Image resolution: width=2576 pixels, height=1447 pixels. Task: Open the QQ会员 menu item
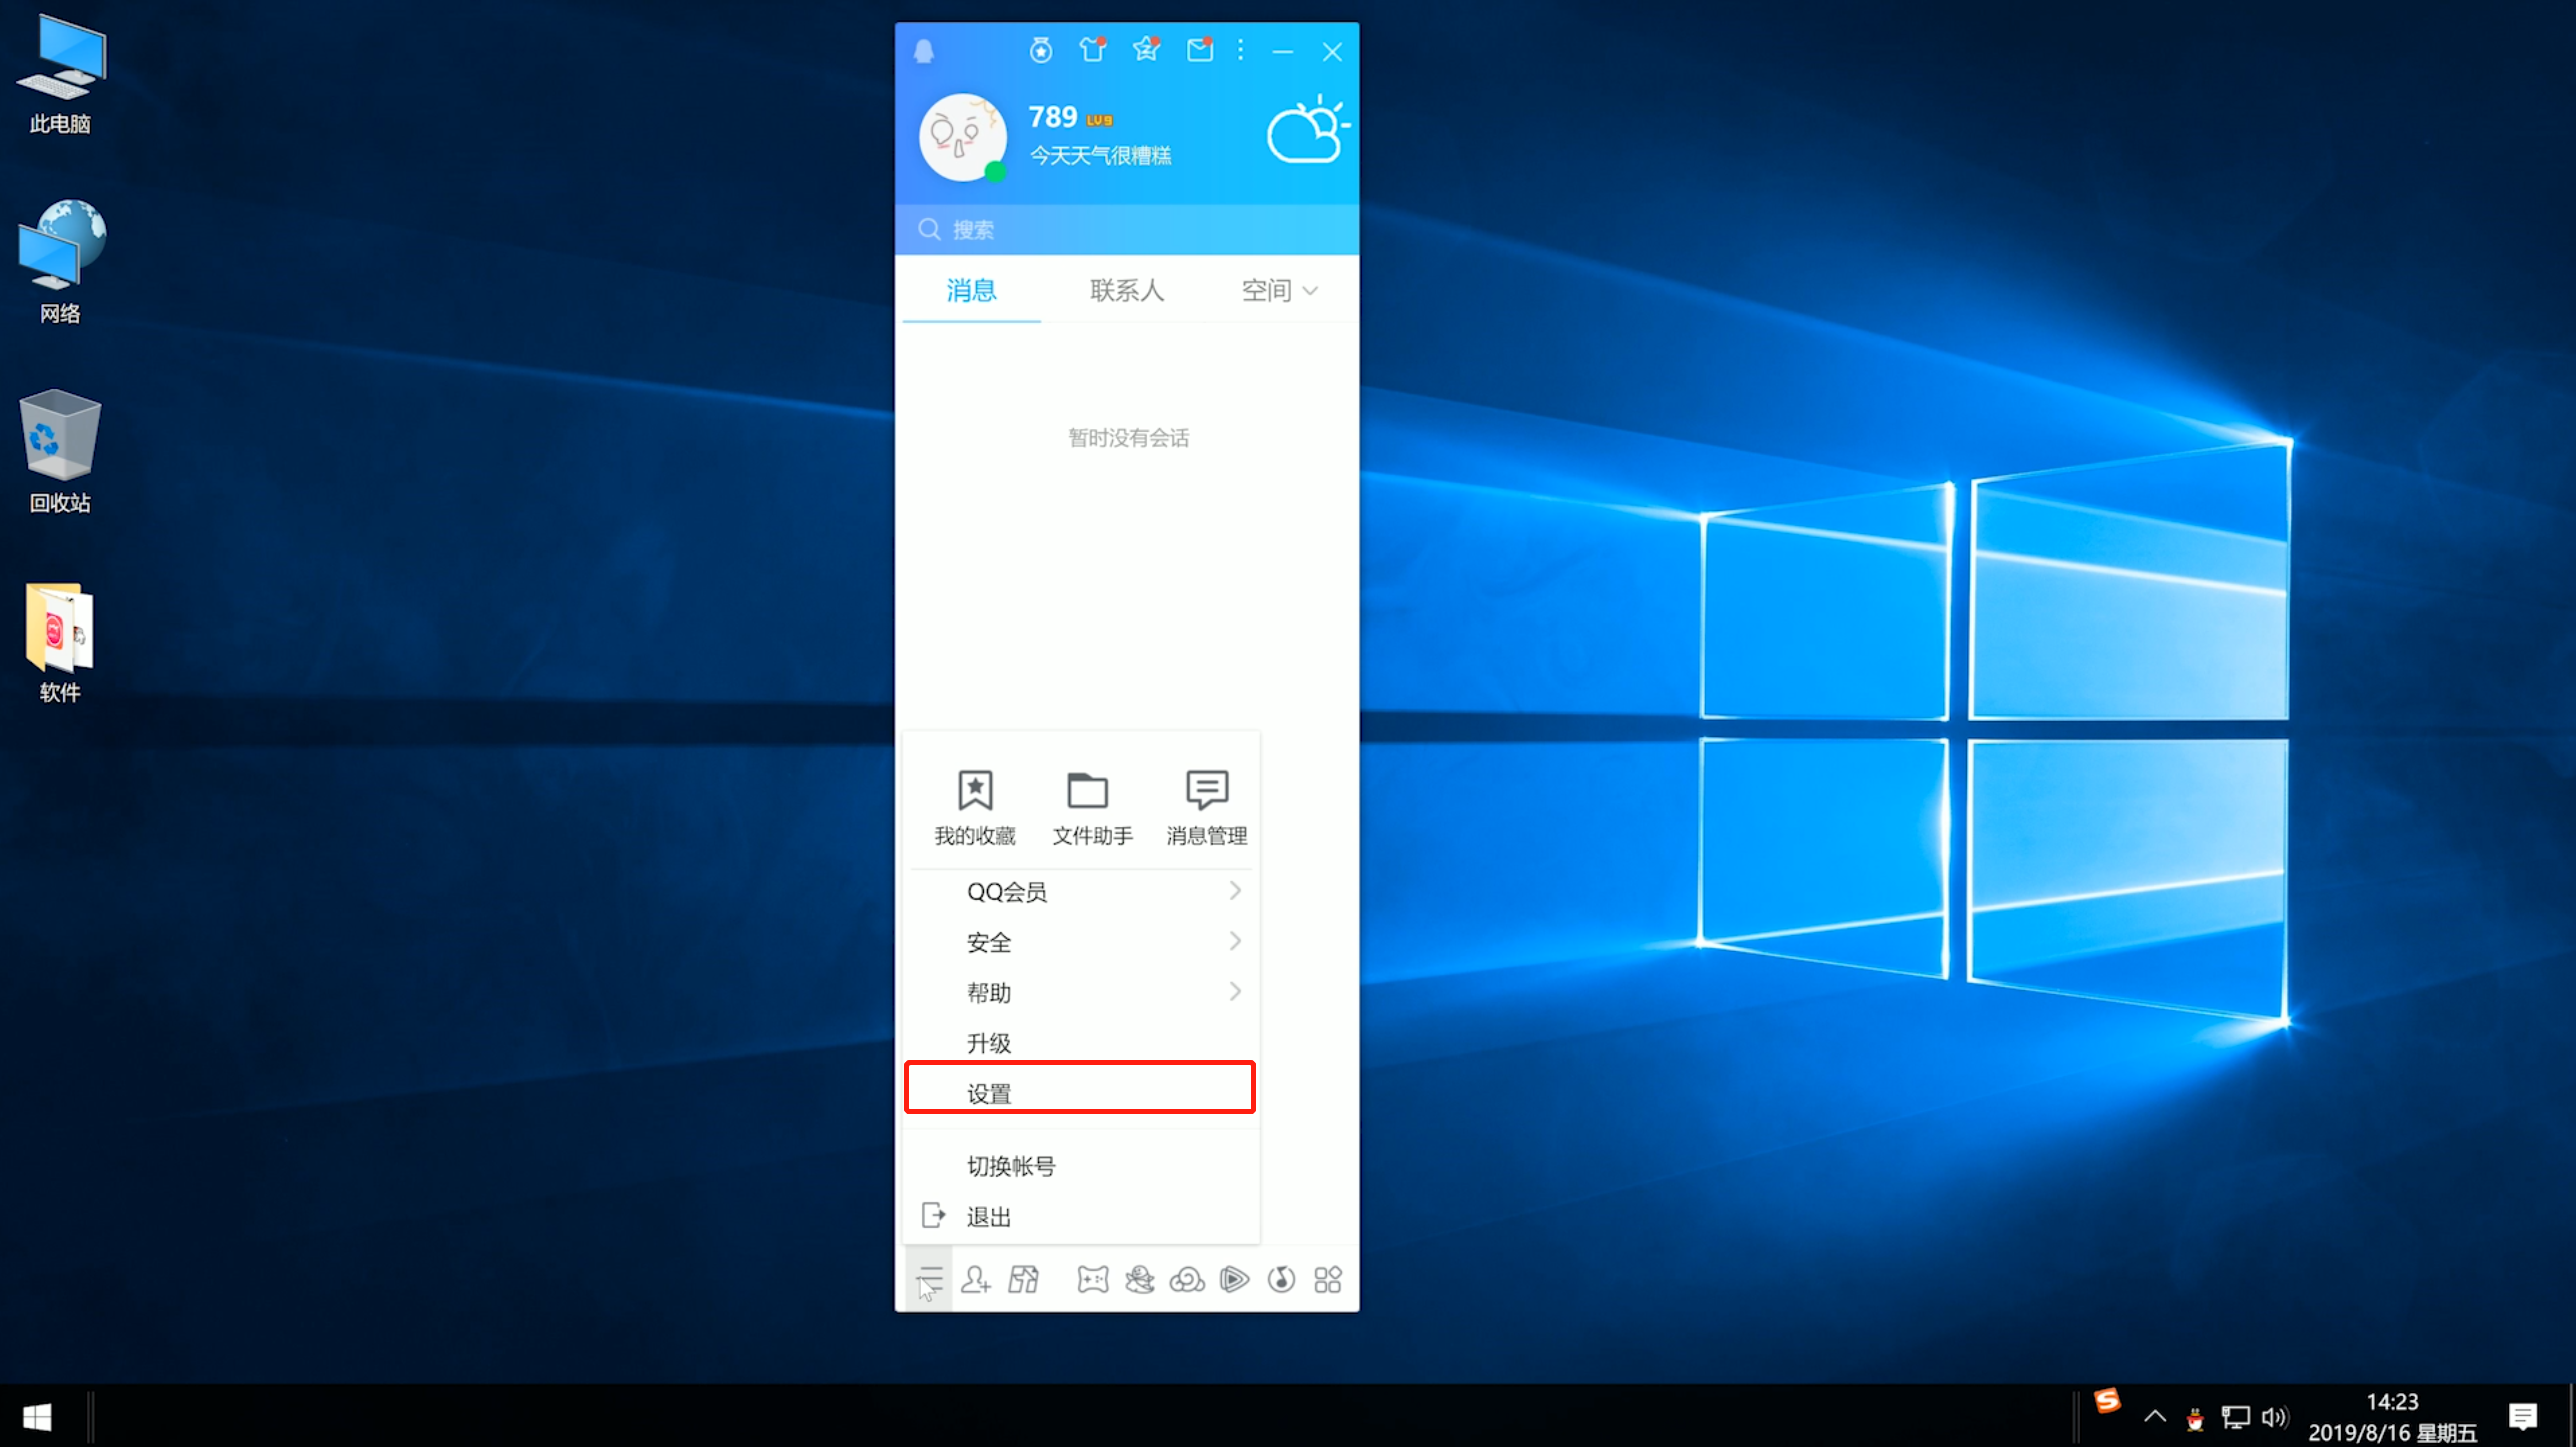click(1080, 891)
